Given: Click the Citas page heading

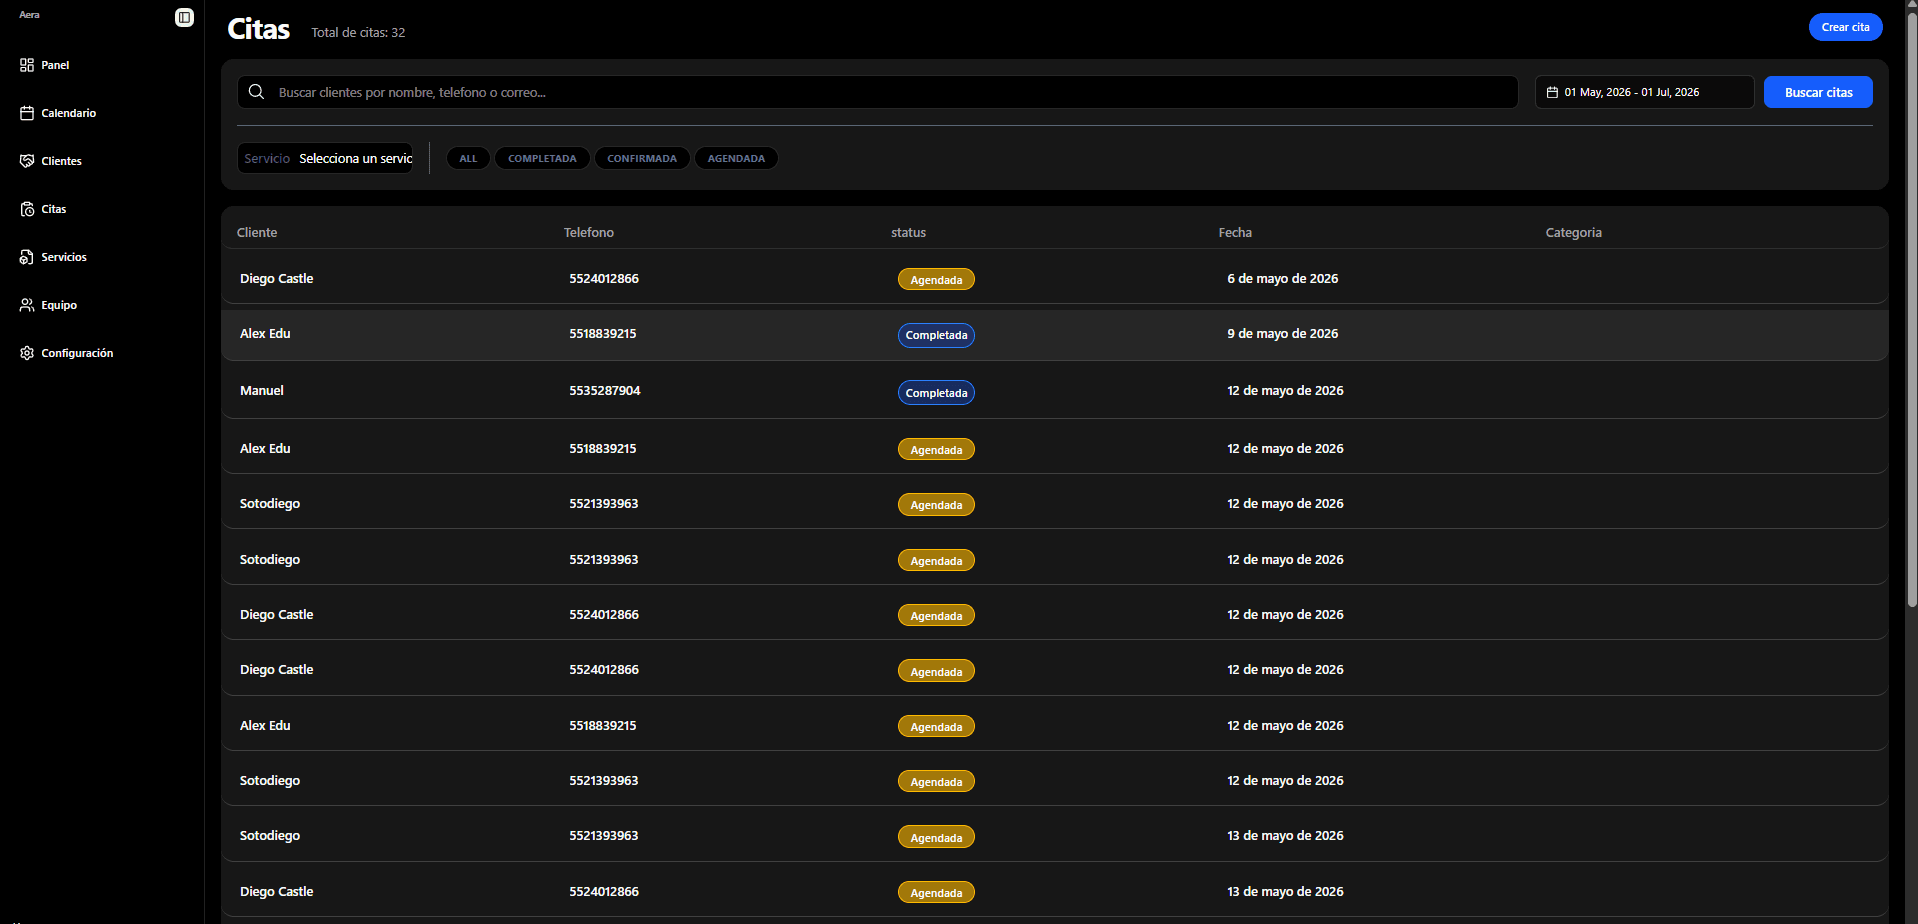Looking at the screenshot, I should click(x=259, y=29).
